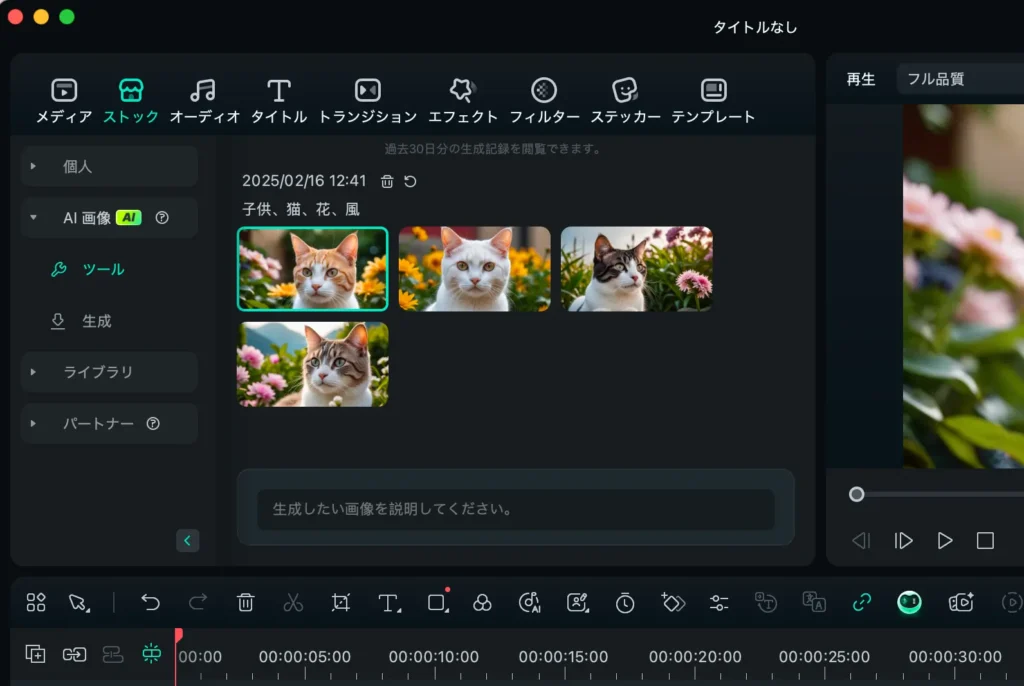This screenshot has height=686, width=1024.
Task: Toggle the green magnetic snap icon on timeline
Action: tap(151, 654)
